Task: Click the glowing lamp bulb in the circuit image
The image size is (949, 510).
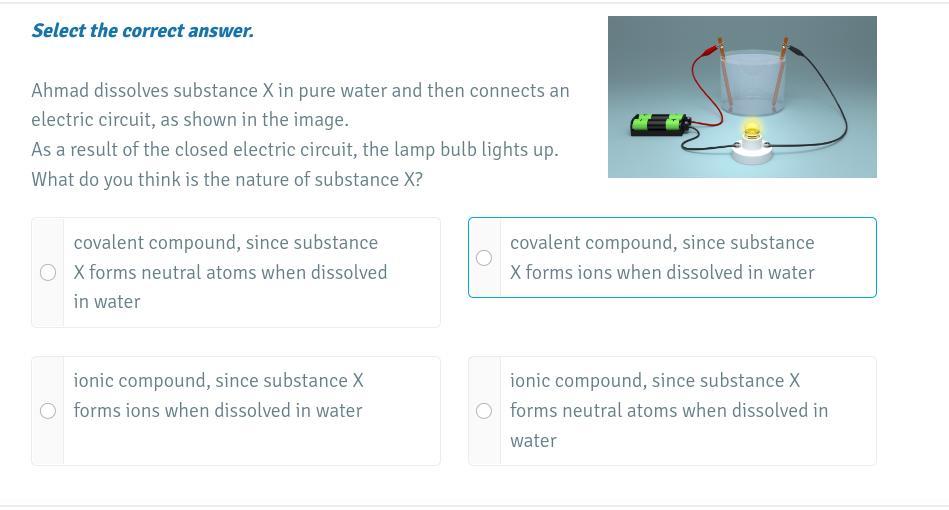Action: point(752,131)
